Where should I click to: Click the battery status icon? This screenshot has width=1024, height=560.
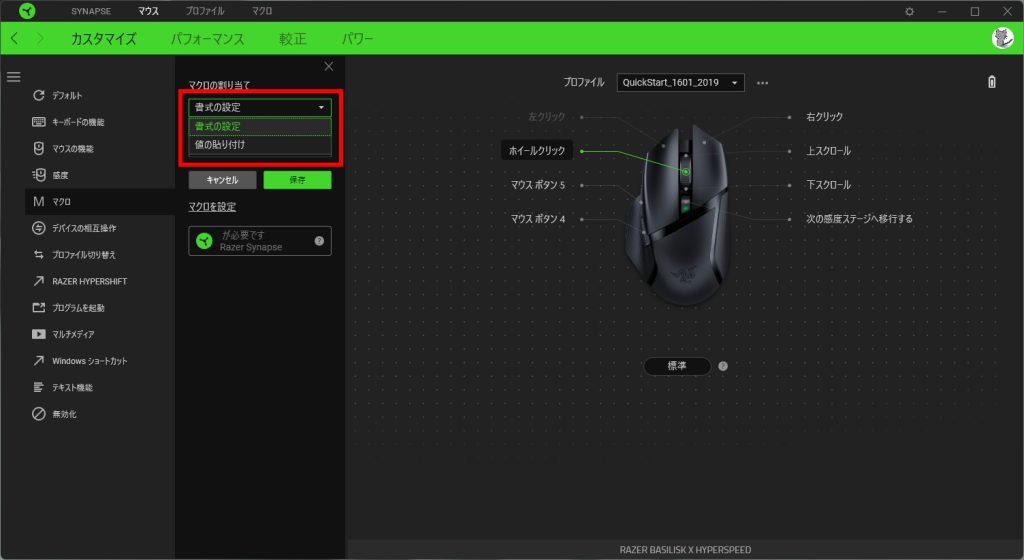pyautogui.click(x=991, y=82)
